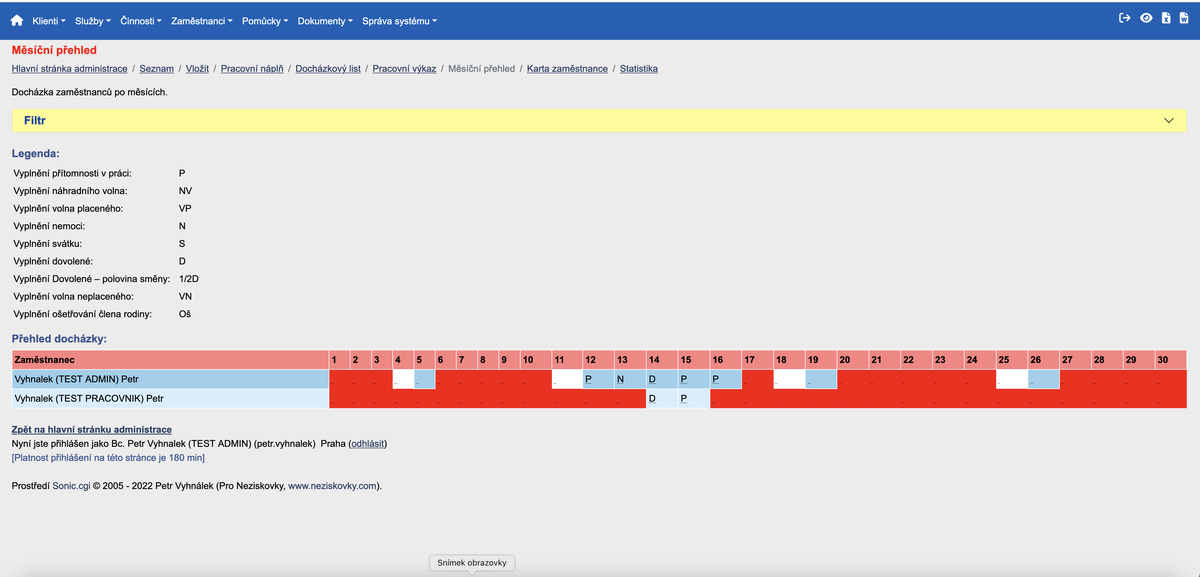Export data using the Word file icon
Viewport: 1200px width, 577px height.
click(1185, 17)
